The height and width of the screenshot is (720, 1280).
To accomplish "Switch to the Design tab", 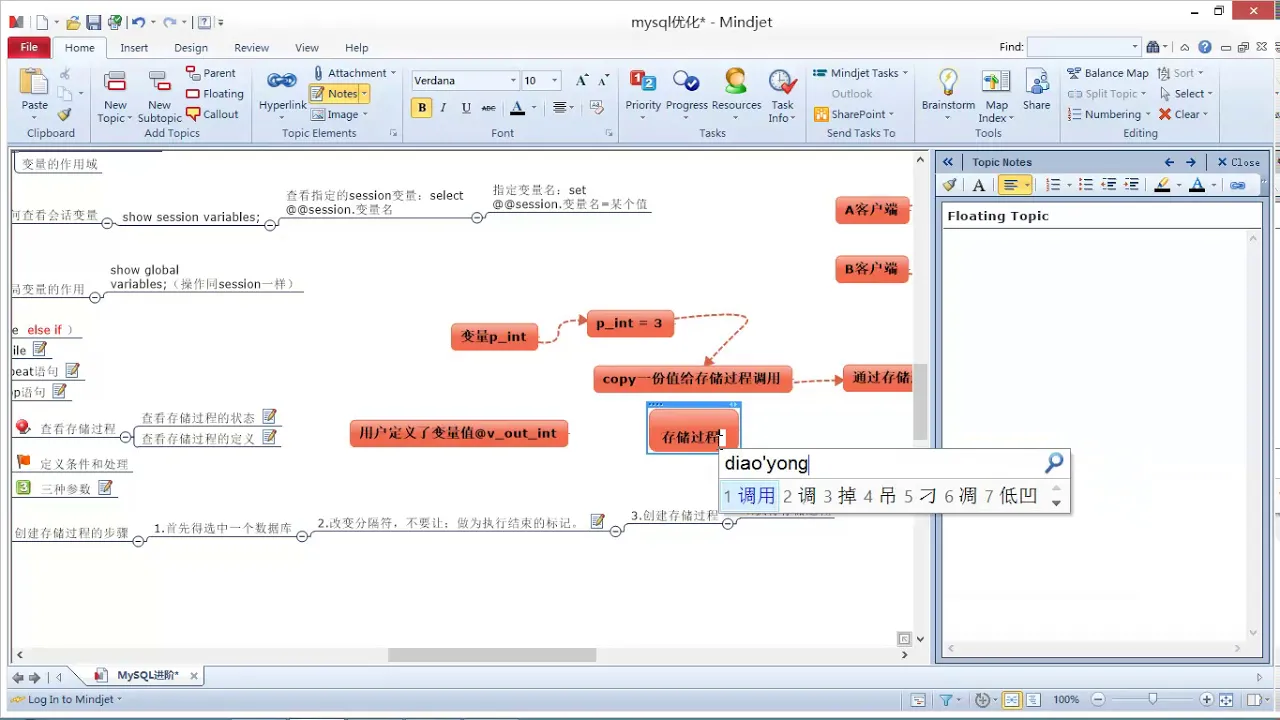I will (x=191, y=47).
